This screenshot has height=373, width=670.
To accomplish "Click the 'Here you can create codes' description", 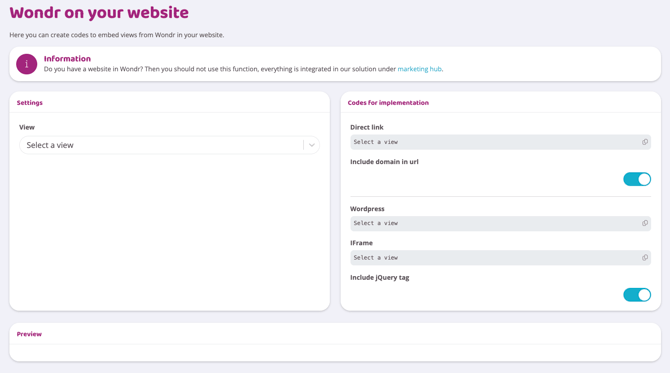I will coord(117,35).
